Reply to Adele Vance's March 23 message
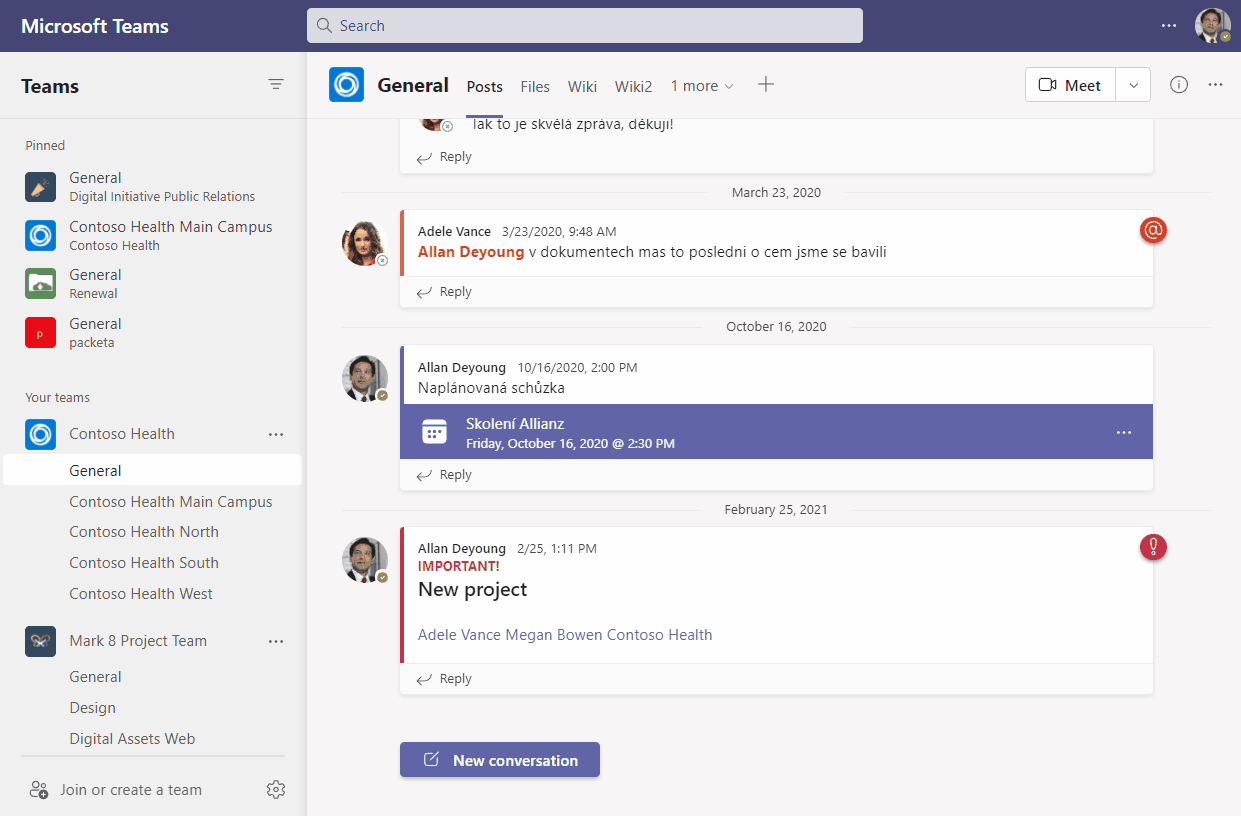1241x816 pixels. click(x=444, y=292)
